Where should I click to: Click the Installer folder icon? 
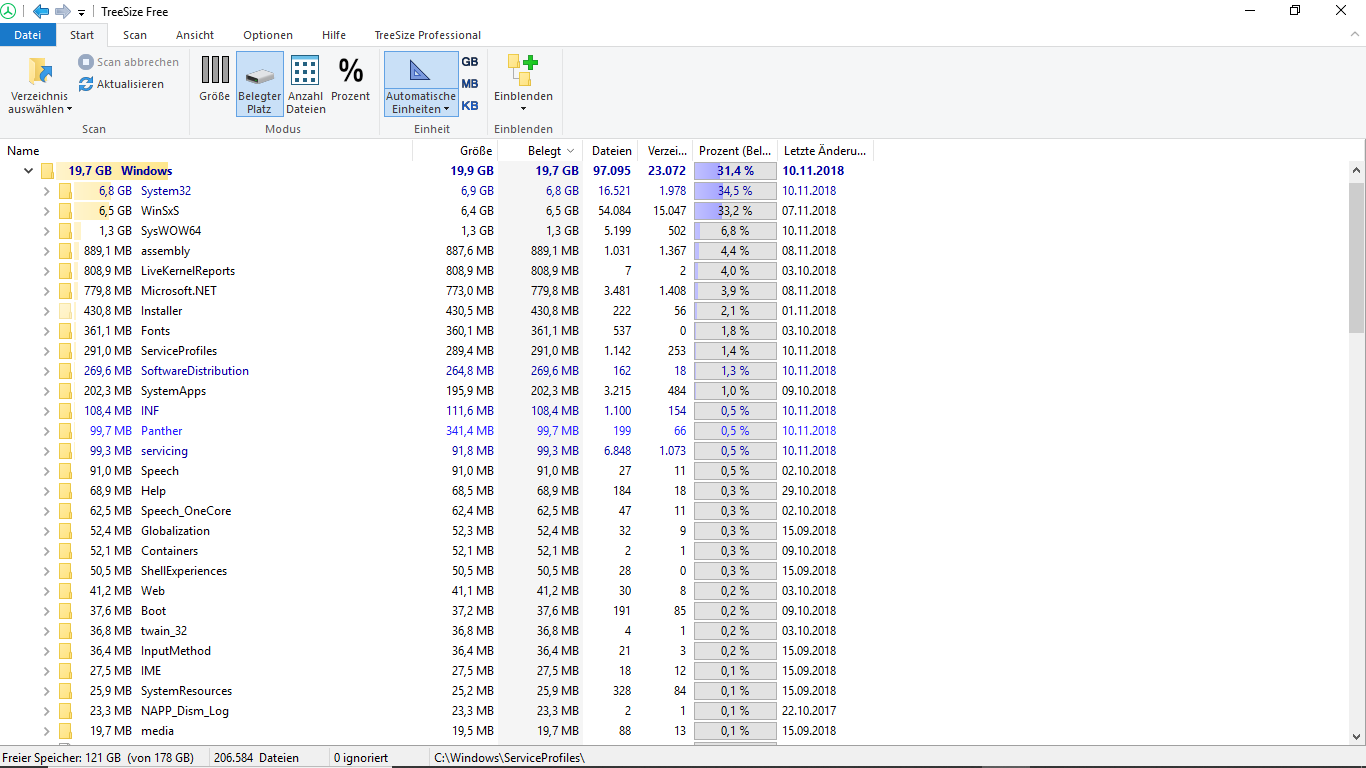coord(65,311)
